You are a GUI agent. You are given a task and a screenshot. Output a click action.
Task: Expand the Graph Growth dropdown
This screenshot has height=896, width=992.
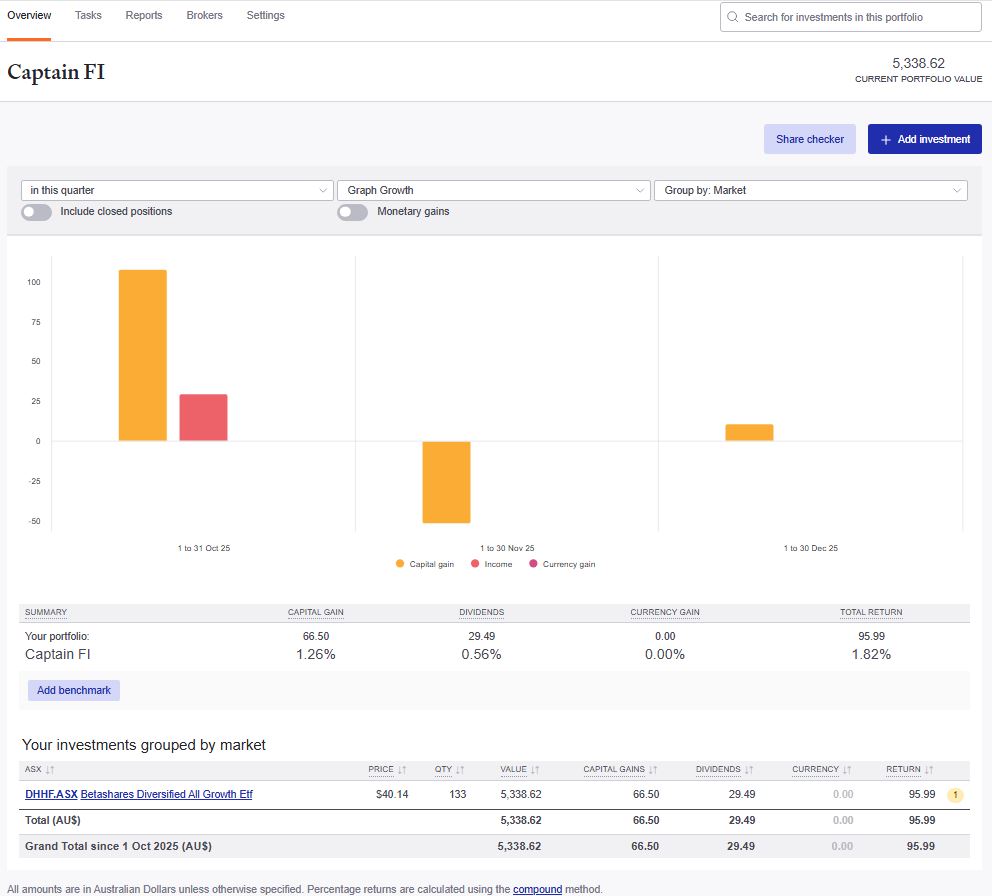coord(493,190)
